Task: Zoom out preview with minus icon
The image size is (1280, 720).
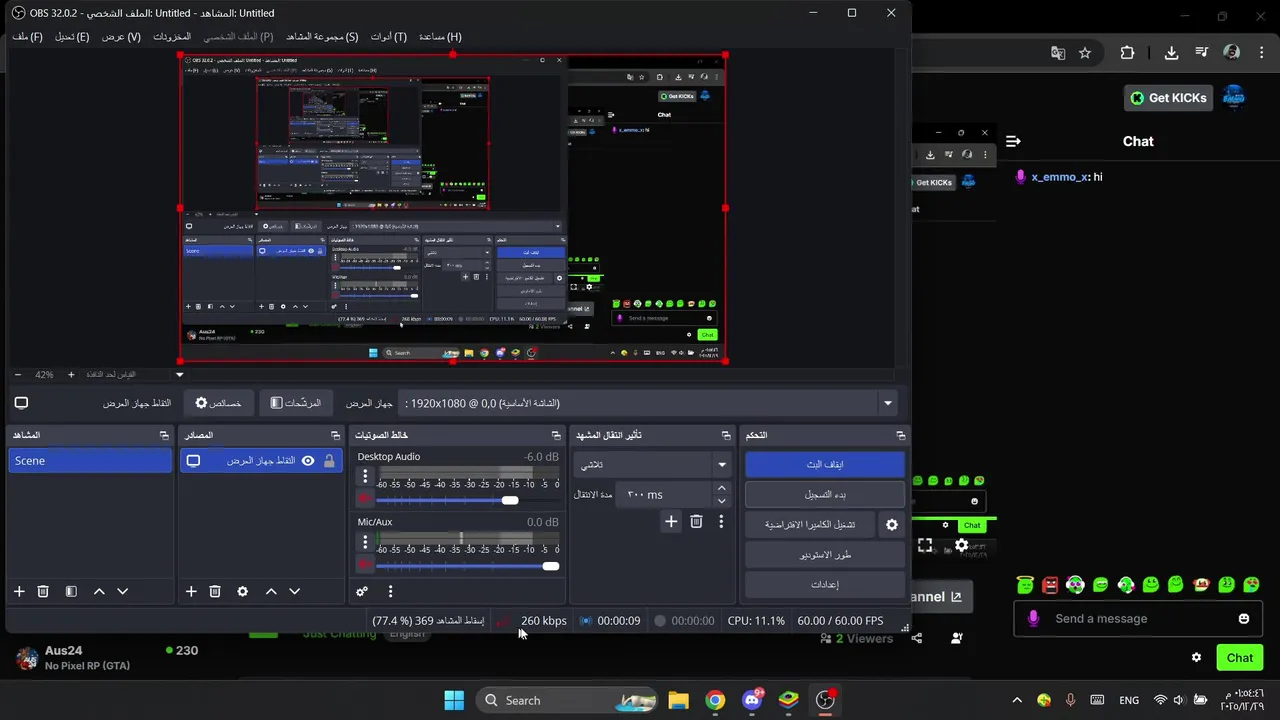Action: pos(18,375)
